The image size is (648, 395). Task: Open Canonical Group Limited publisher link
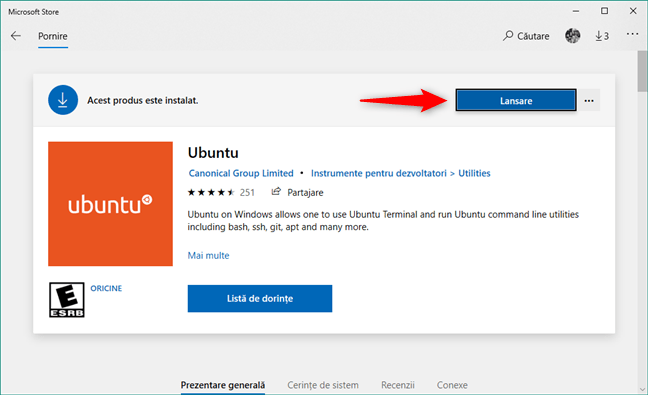click(241, 173)
